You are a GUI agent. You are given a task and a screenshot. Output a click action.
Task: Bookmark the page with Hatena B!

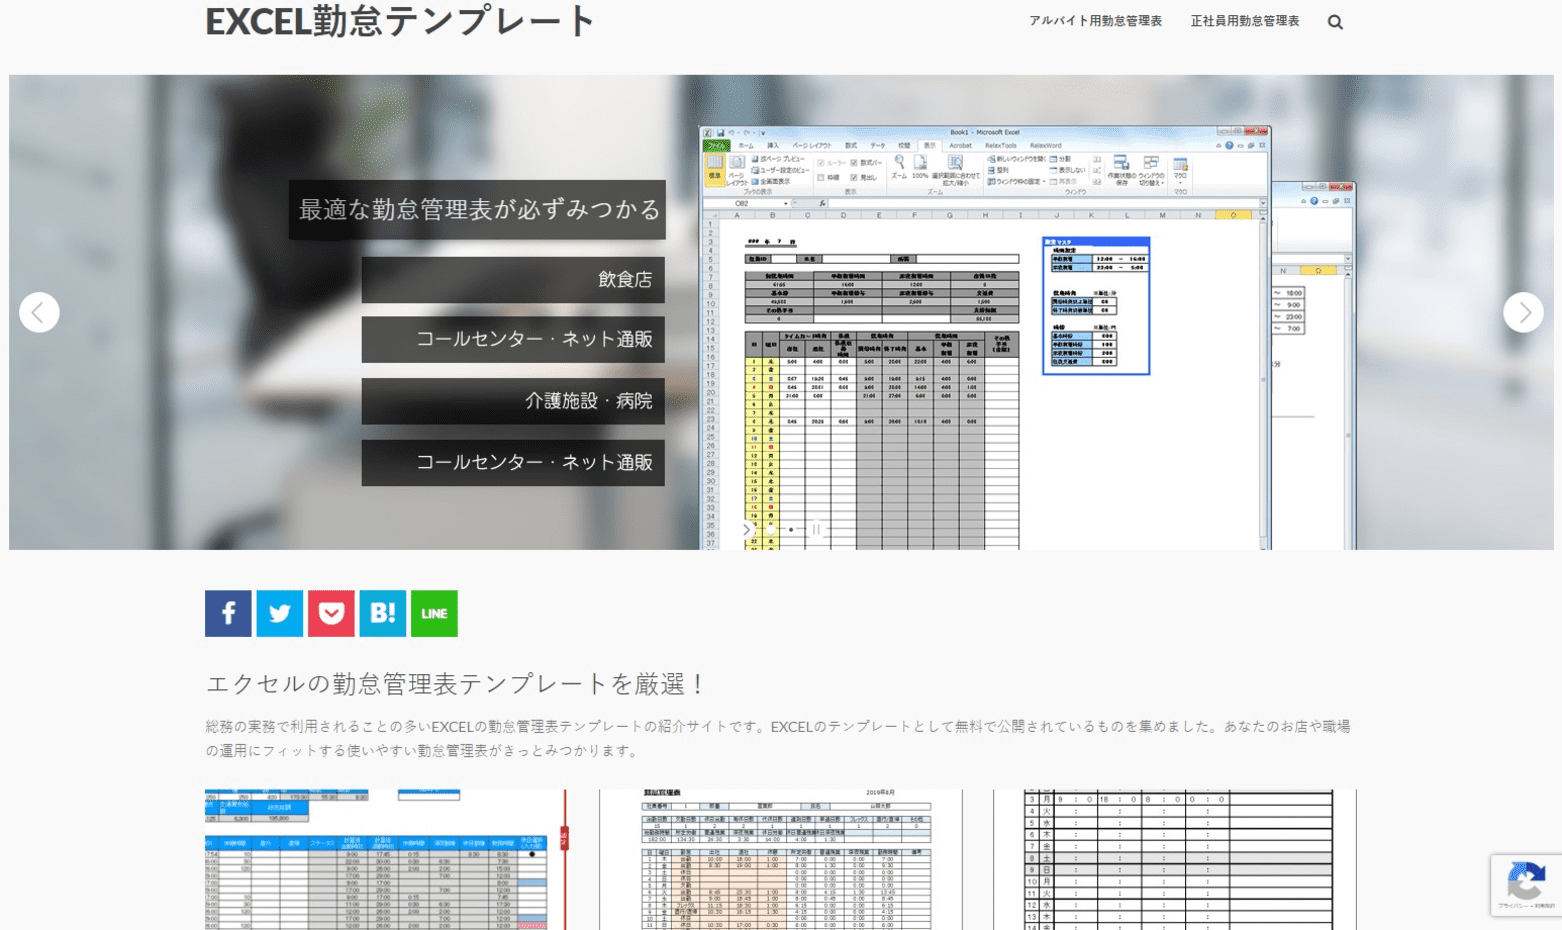click(x=383, y=613)
